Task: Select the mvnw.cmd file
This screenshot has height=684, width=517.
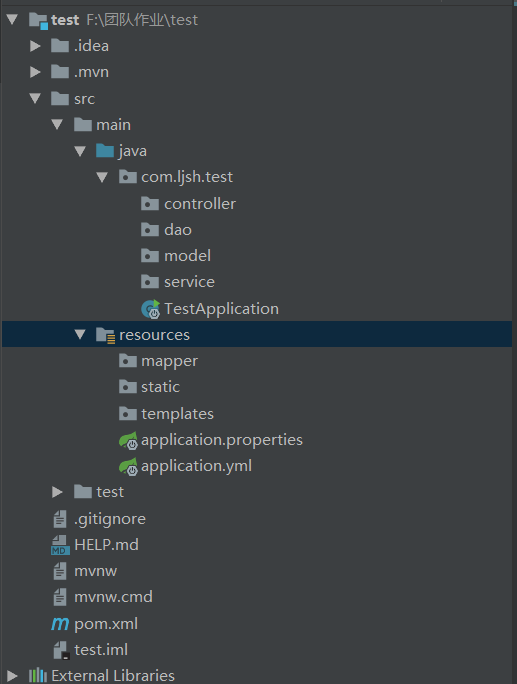Action: (103, 597)
